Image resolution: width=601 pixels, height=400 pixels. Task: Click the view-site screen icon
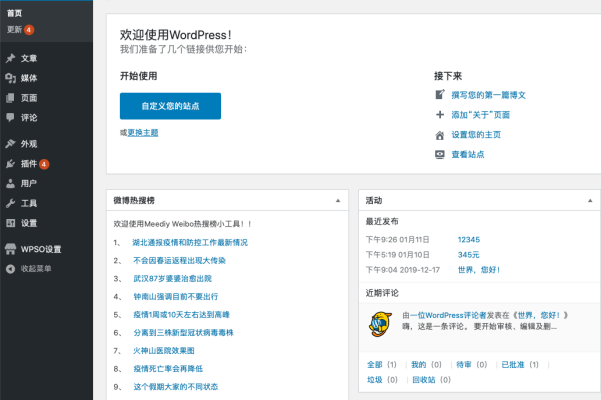coord(440,154)
